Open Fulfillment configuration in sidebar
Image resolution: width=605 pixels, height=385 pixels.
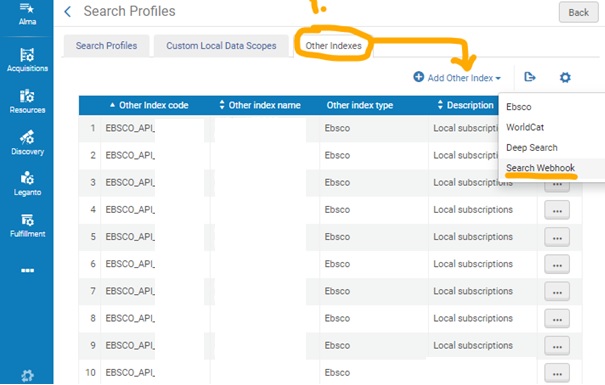click(x=27, y=226)
